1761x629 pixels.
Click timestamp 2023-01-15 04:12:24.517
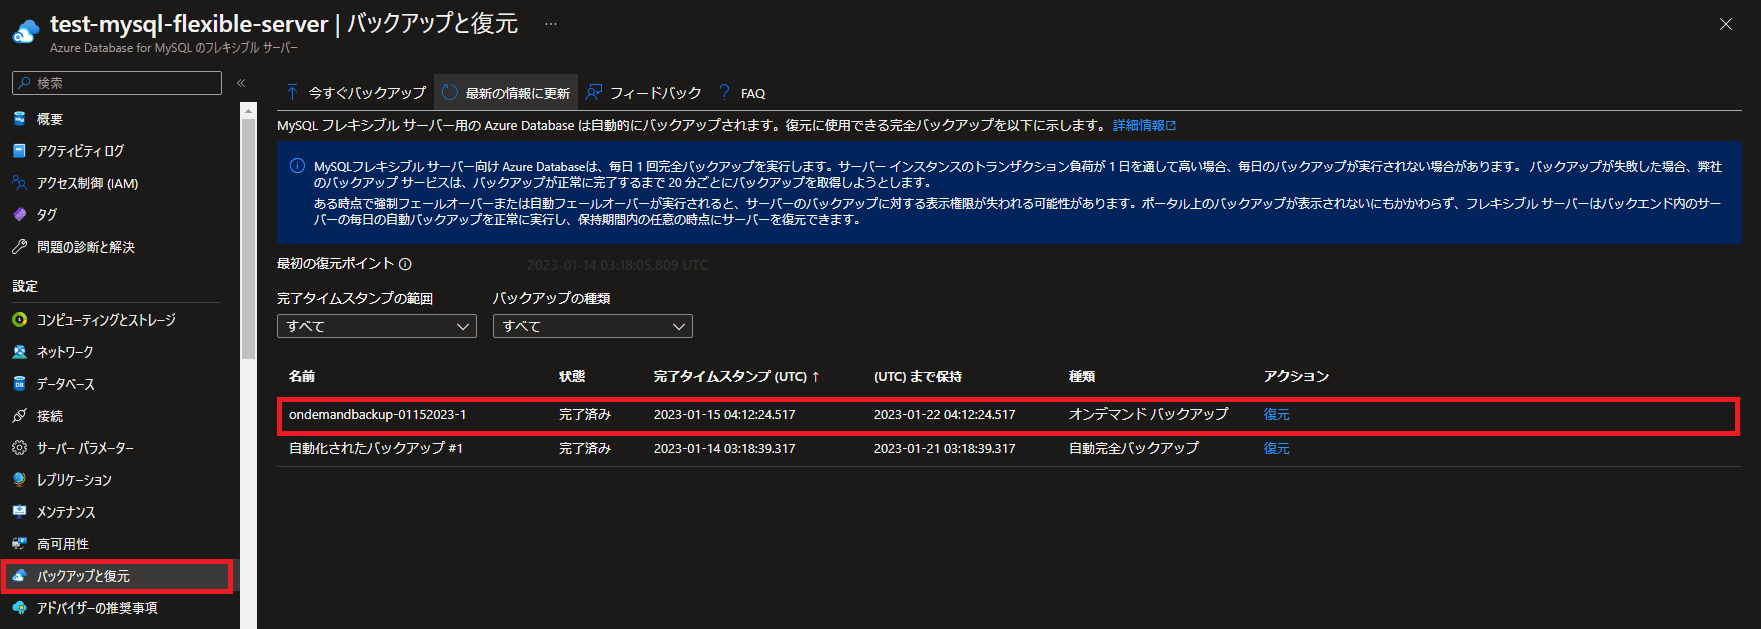pos(725,415)
